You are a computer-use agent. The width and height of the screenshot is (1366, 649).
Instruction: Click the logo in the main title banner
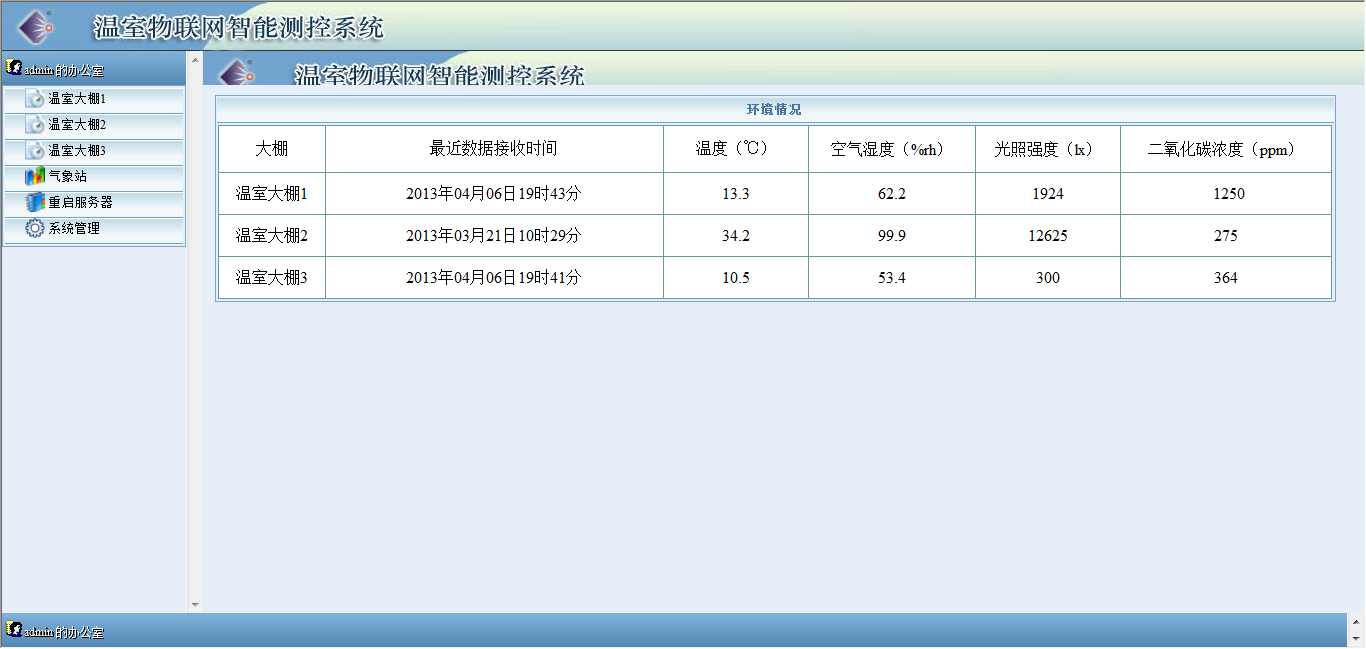[x=37, y=27]
